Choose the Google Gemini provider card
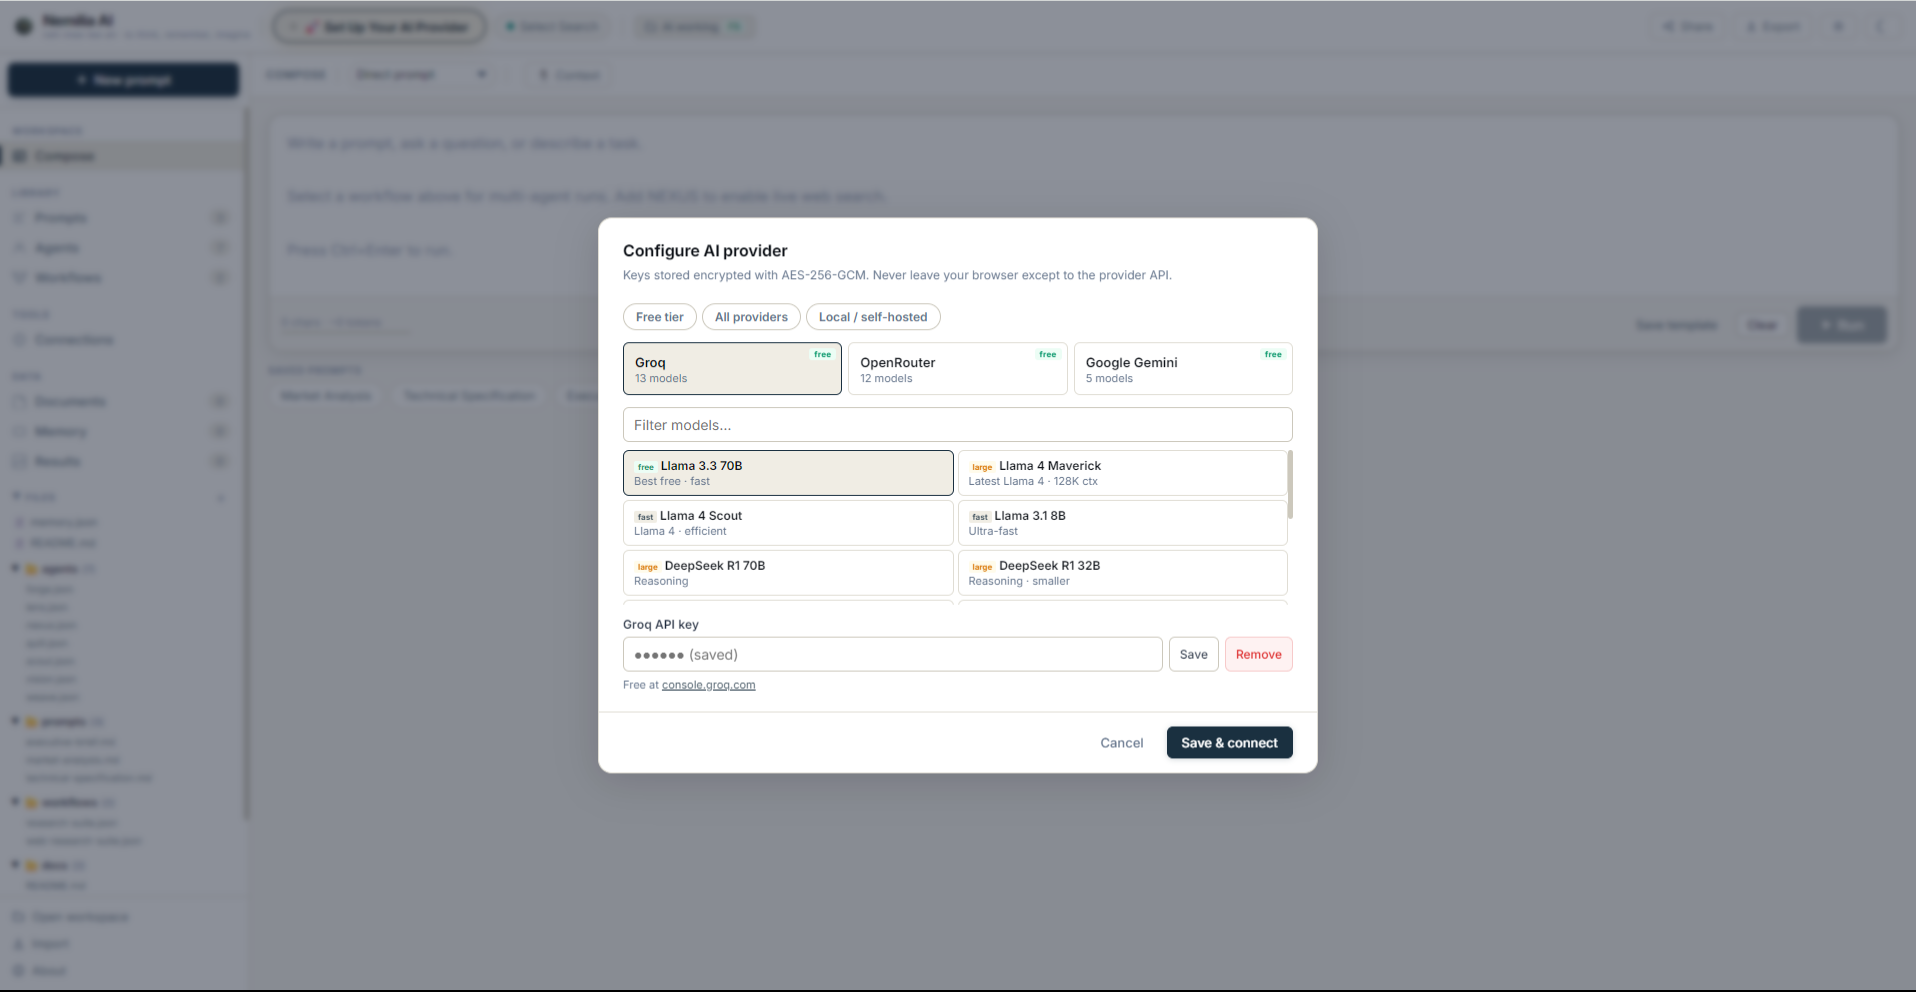The image size is (1916, 992). (1183, 369)
